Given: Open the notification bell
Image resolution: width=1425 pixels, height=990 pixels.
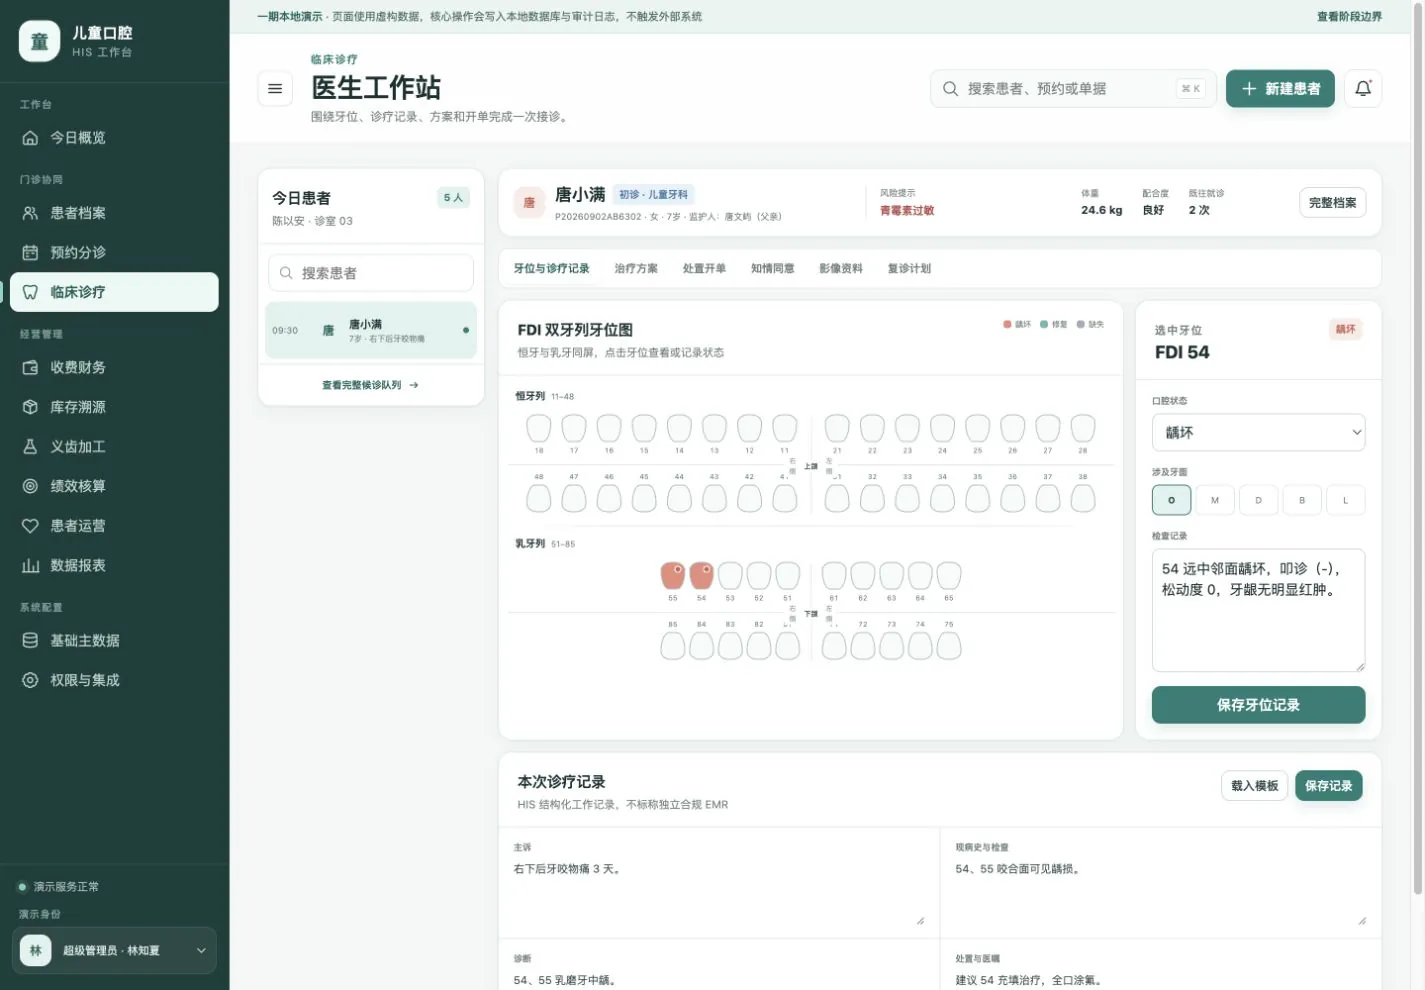Looking at the screenshot, I should (x=1362, y=89).
